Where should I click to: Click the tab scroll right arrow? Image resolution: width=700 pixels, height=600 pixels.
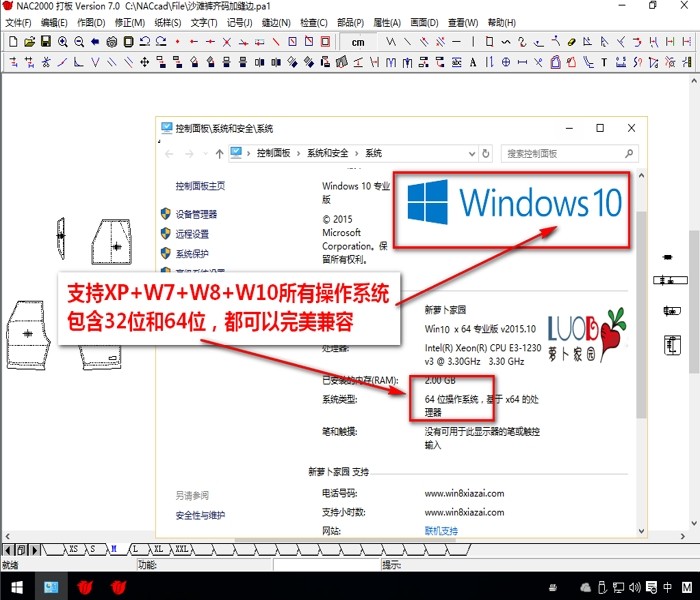pyautogui.click(x=35, y=550)
